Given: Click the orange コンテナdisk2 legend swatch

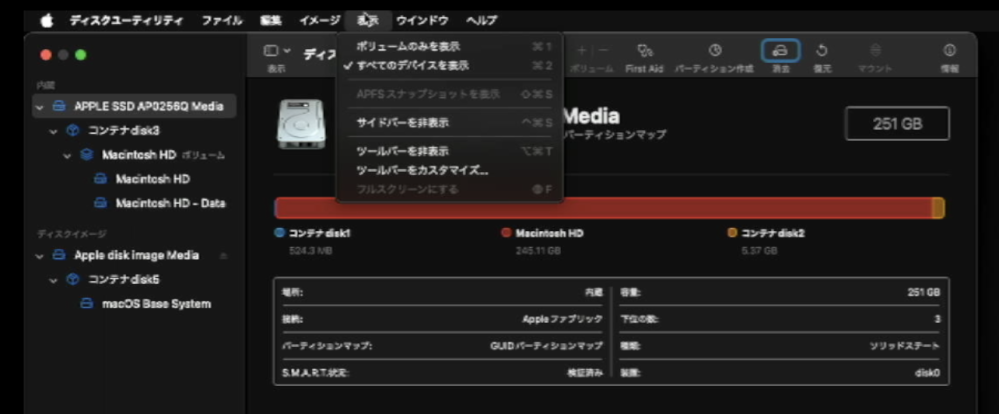Looking at the screenshot, I should click(732, 233).
